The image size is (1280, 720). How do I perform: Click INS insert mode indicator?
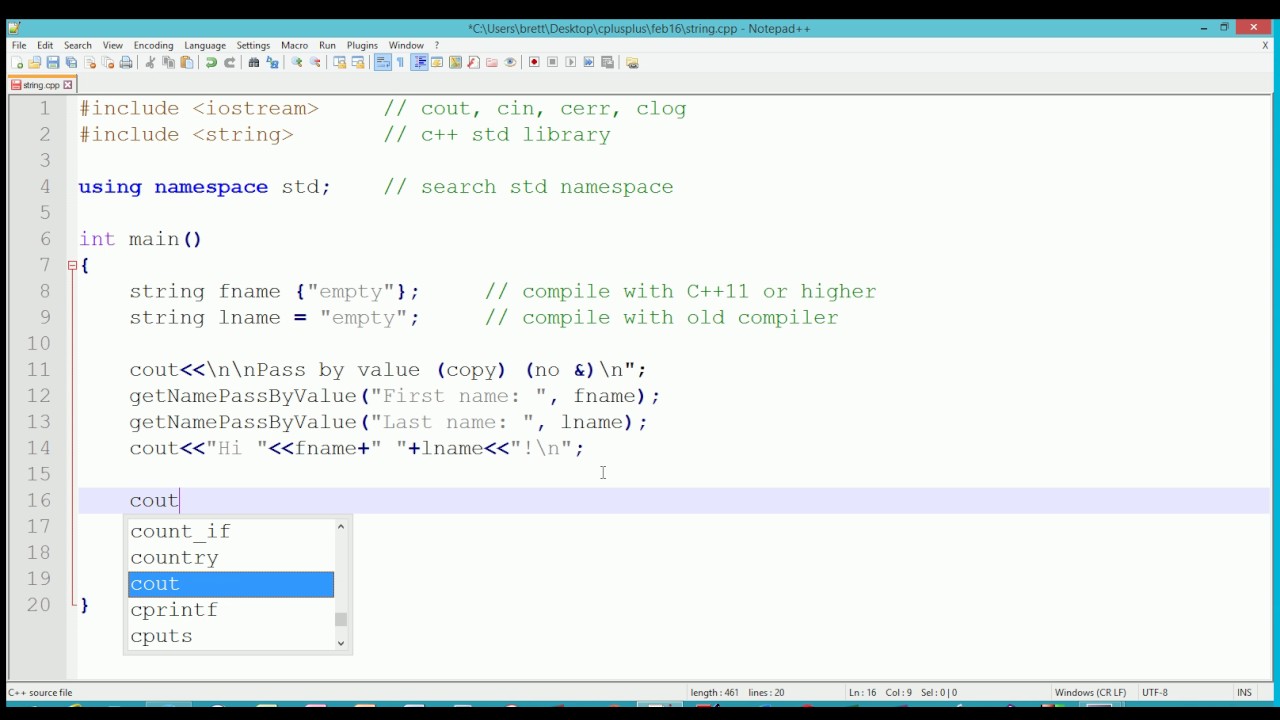click(x=1244, y=692)
